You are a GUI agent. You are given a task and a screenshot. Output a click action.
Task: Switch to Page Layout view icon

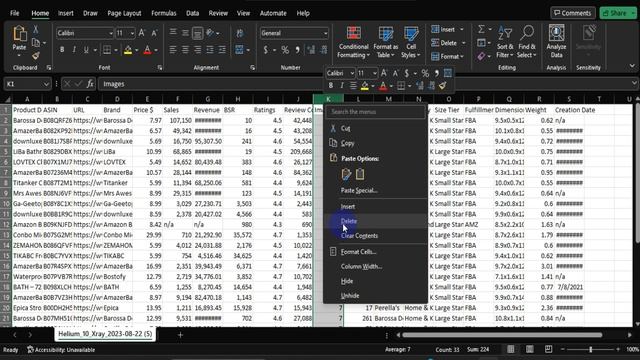click(529, 349)
